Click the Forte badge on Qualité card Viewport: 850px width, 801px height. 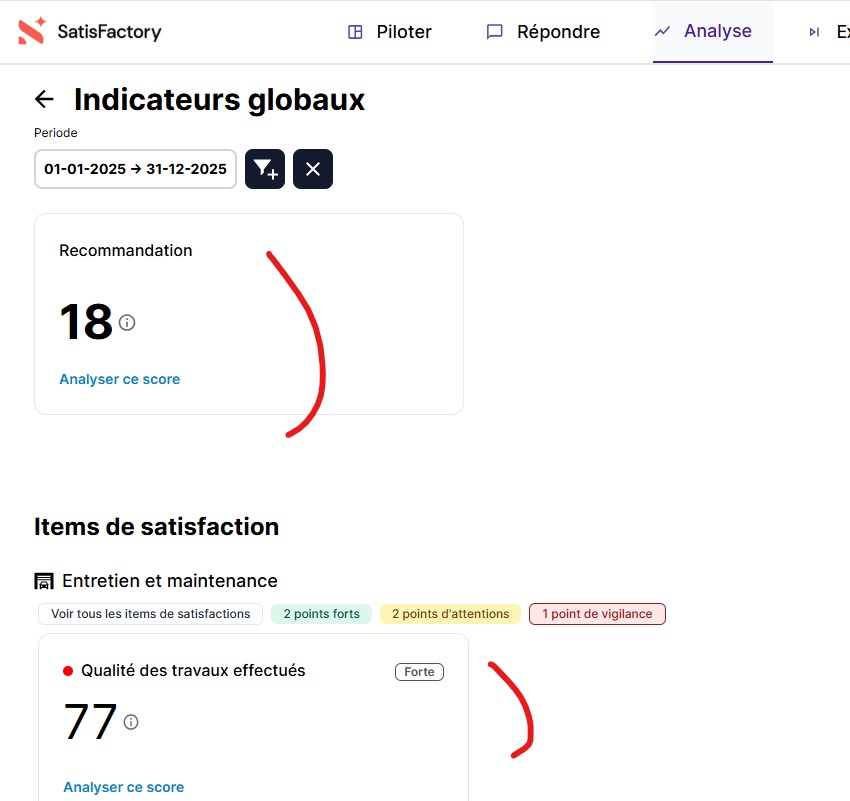419,672
